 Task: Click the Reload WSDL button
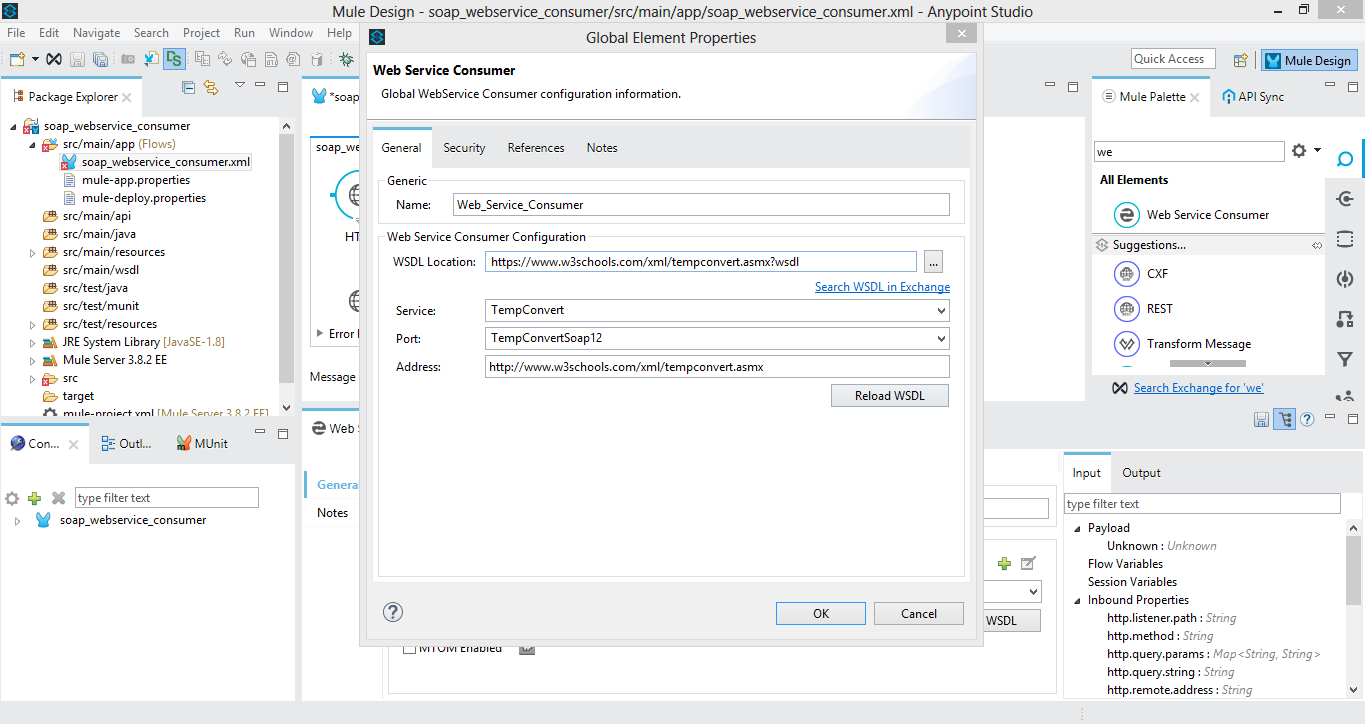pyautogui.click(x=890, y=395)
